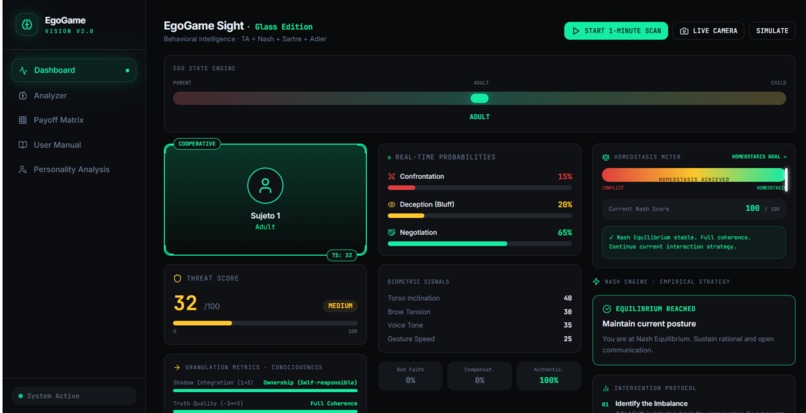Click the Granulation Metrics arrow icon

(177, 367)
